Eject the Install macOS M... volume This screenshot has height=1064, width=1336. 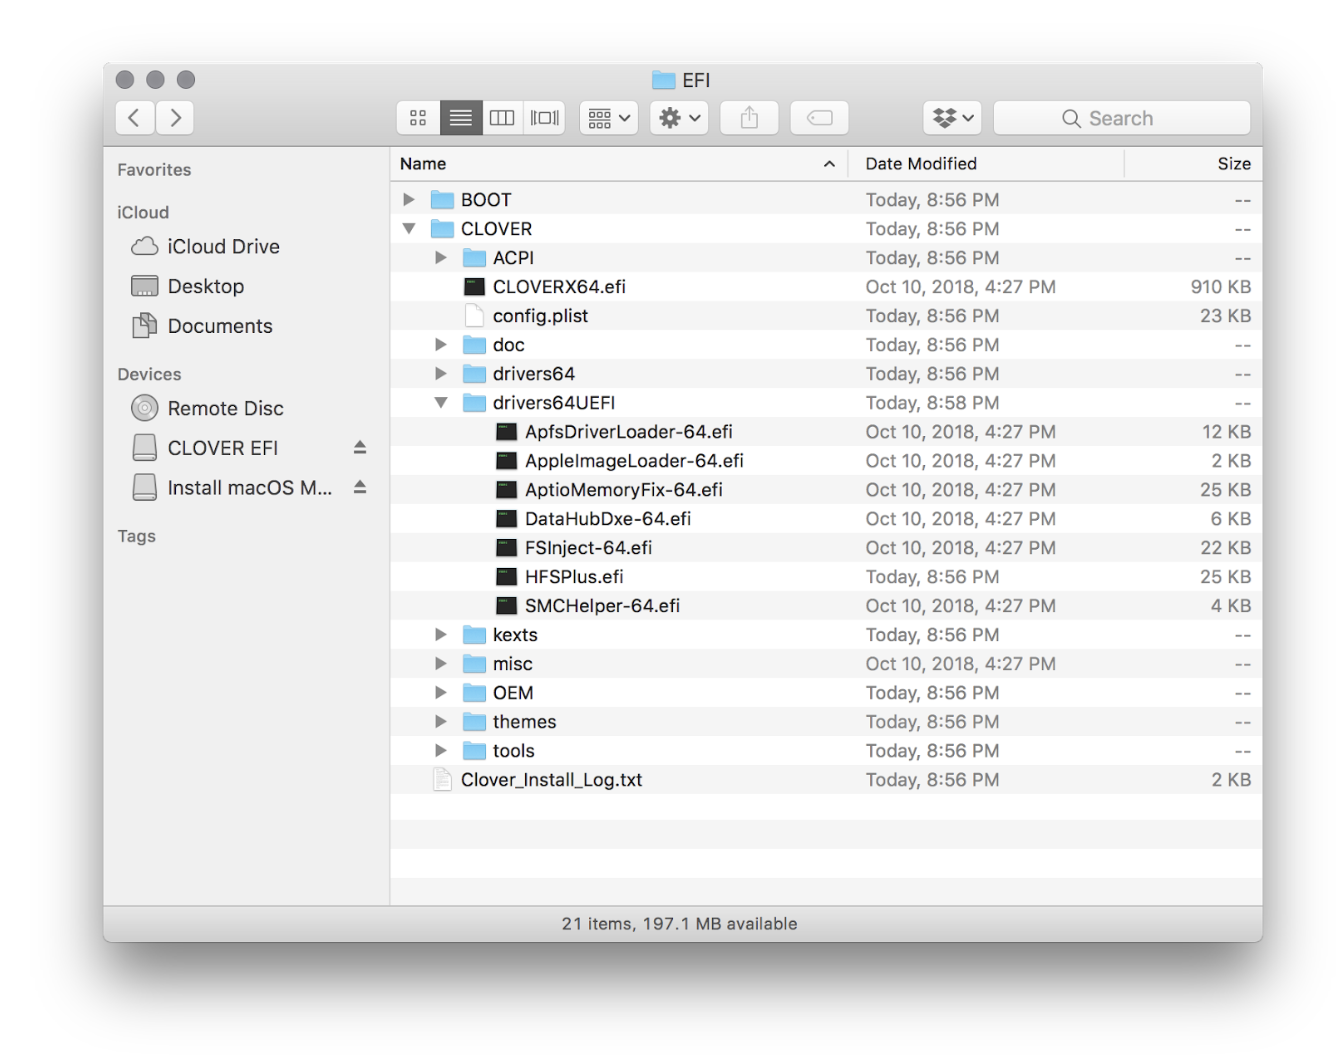pos(360,488)
